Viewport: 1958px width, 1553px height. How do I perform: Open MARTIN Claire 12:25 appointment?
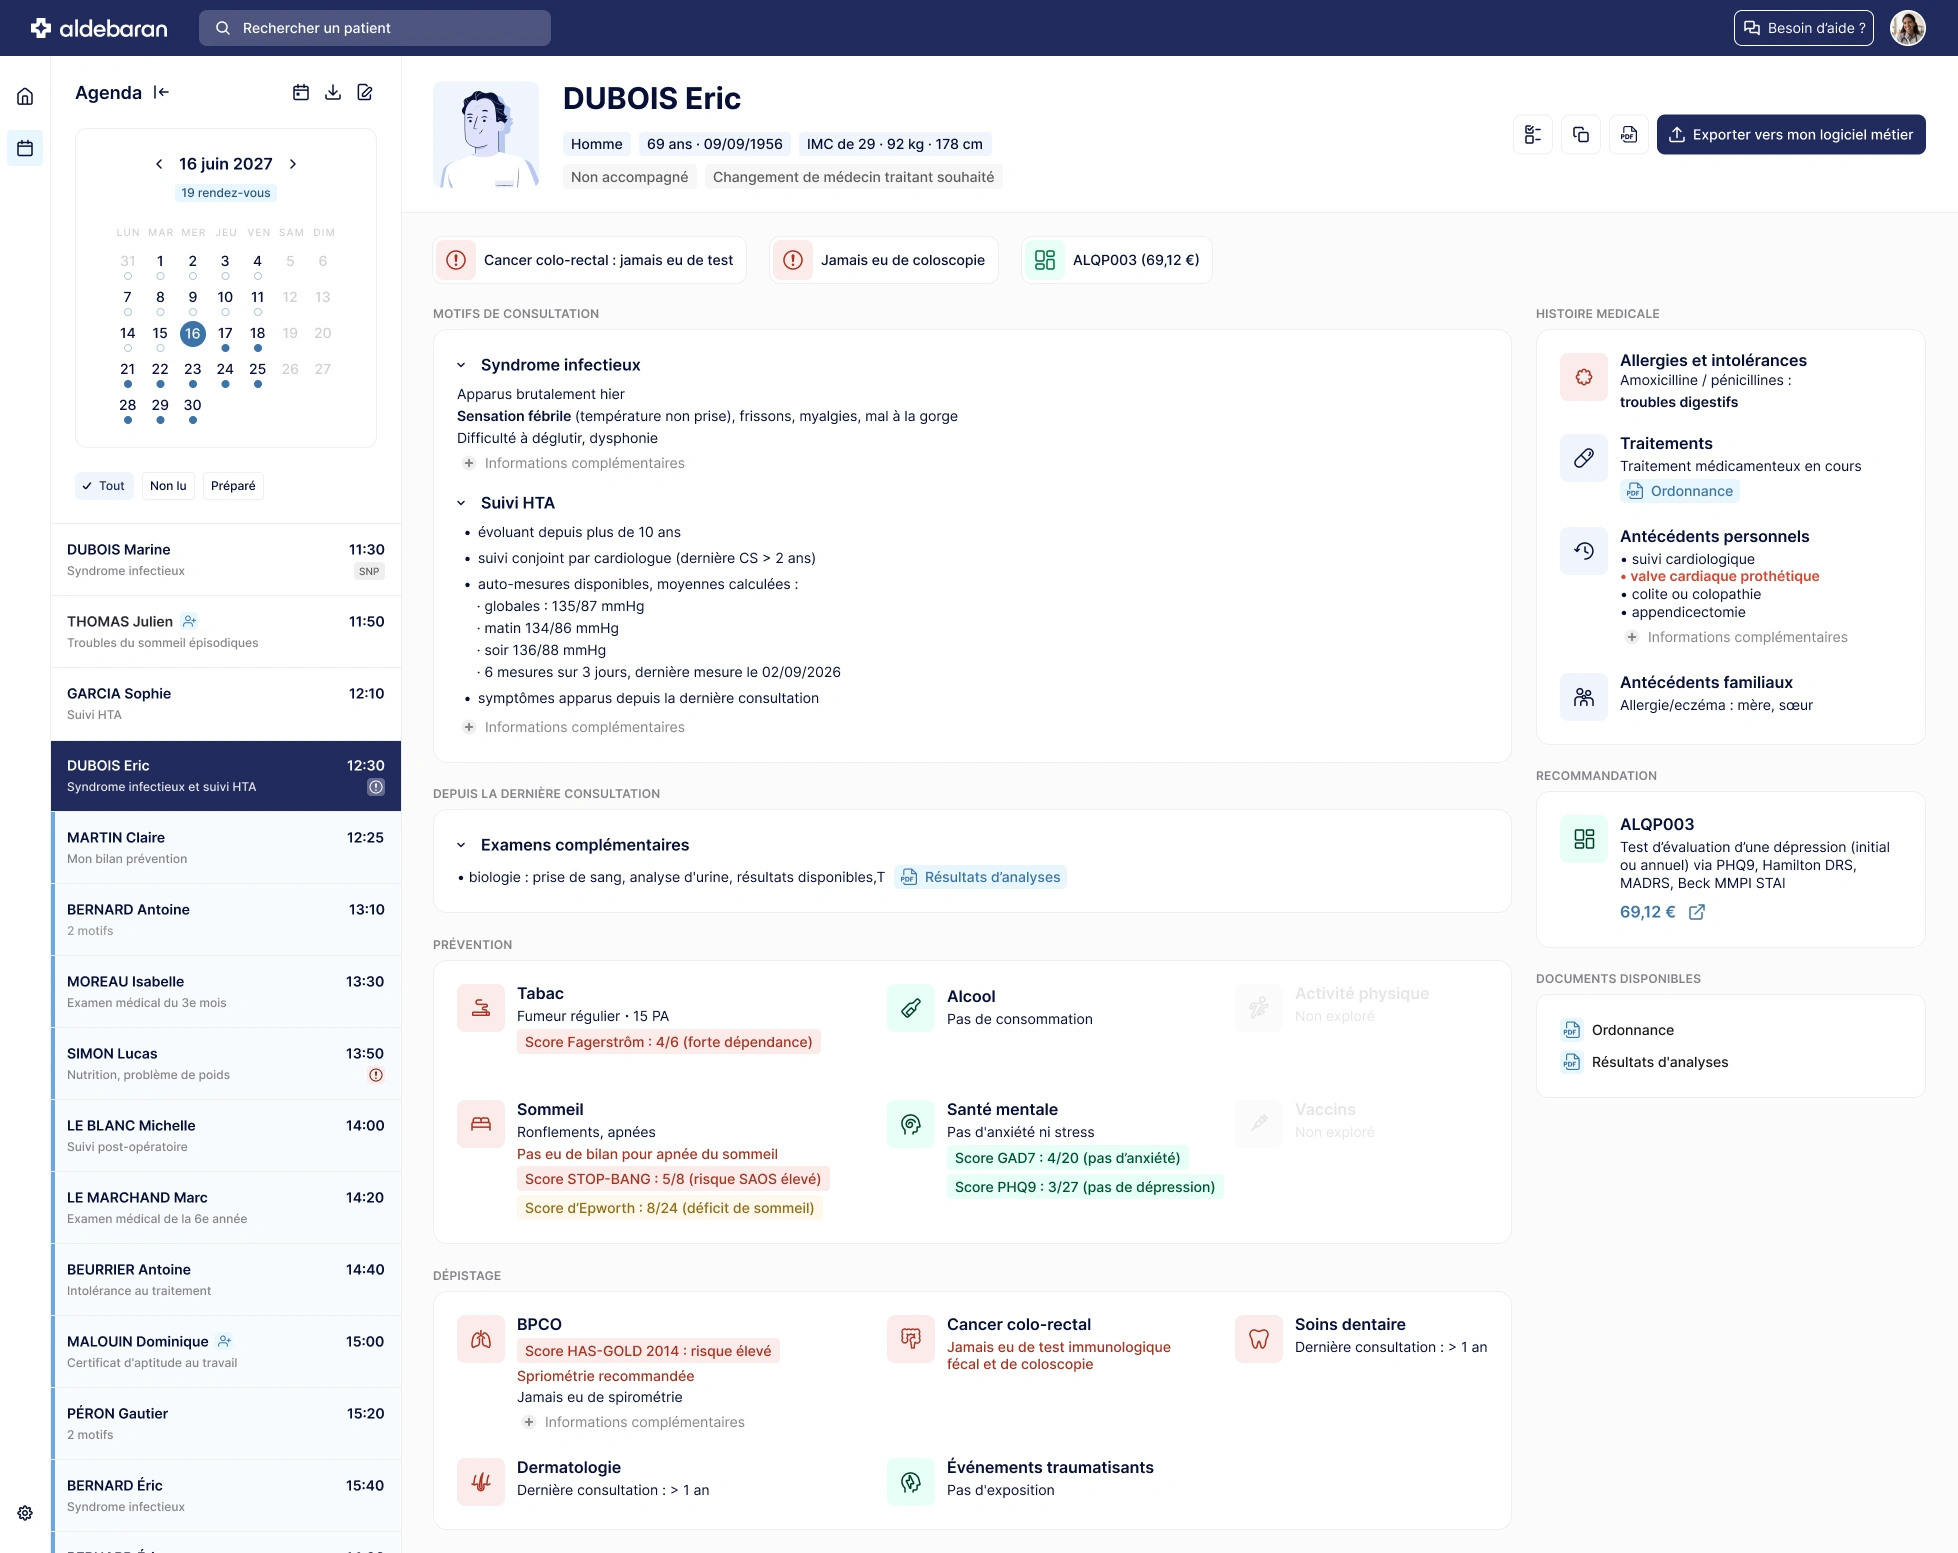coord(226,848)
